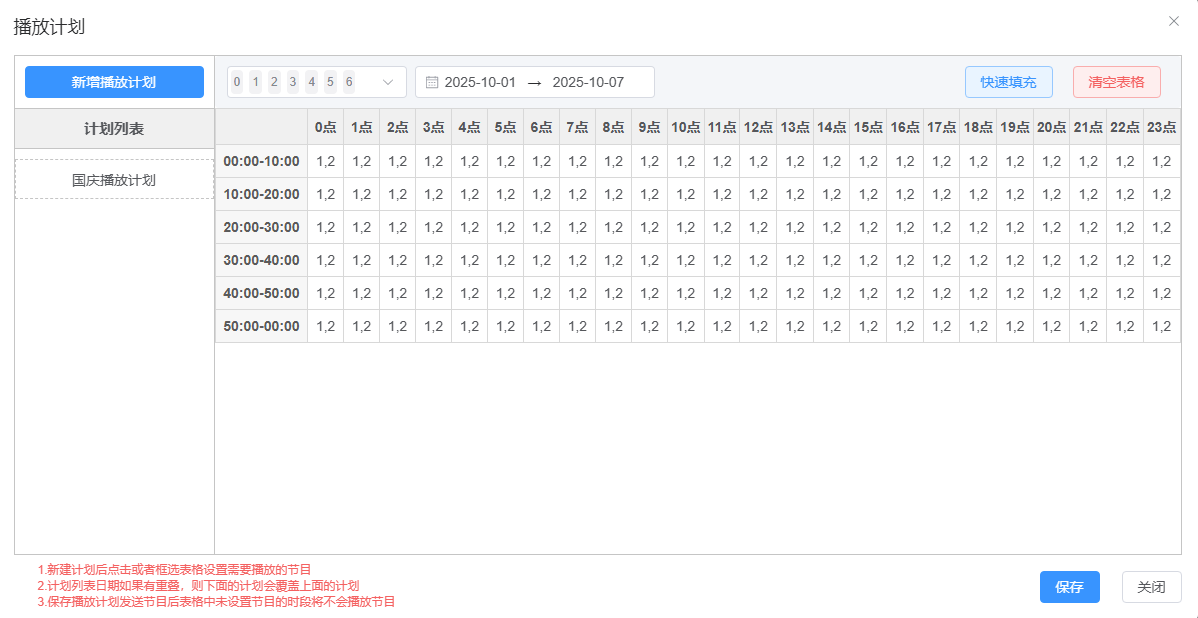The width and height of the screenshot is (1198, 618).
Task: Click the calendar icon in date range picker
Action: pos(432,82)
